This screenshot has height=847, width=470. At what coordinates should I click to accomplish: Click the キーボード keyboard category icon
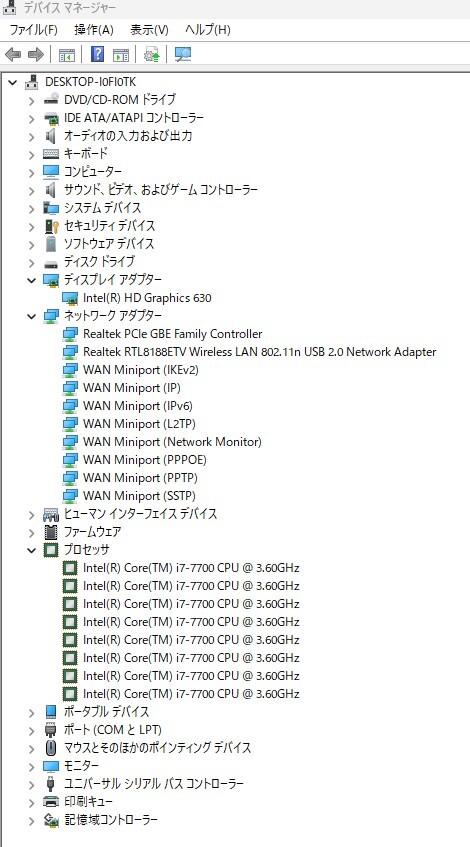pos(51,154)
